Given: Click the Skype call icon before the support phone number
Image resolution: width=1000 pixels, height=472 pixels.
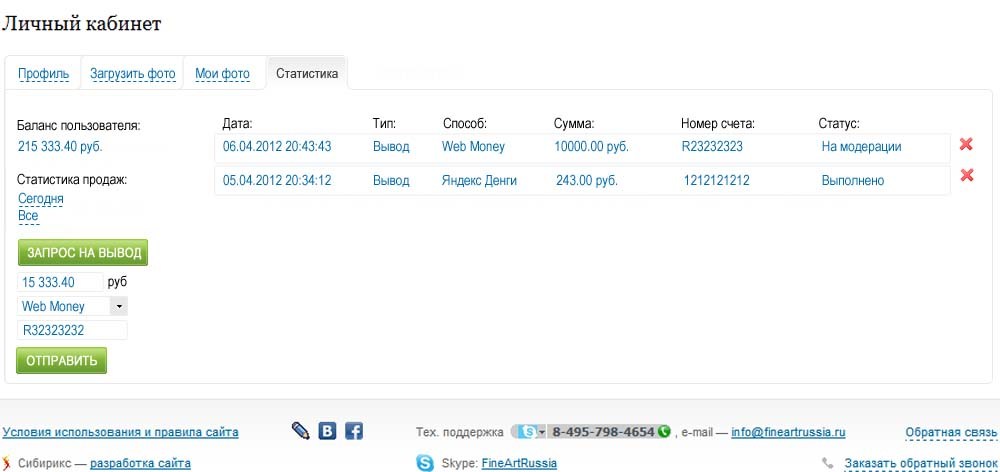Looking at the screenshot, I should 529,432.
